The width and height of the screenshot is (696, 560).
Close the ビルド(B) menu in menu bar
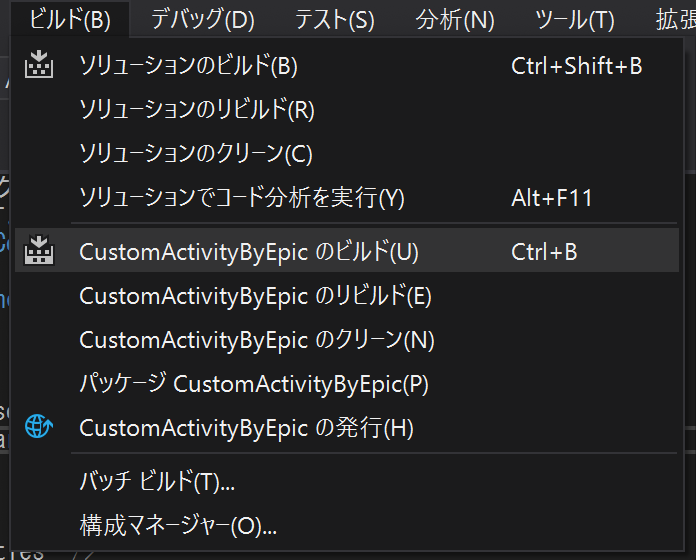pyautogui.click(x=70, y=19)
